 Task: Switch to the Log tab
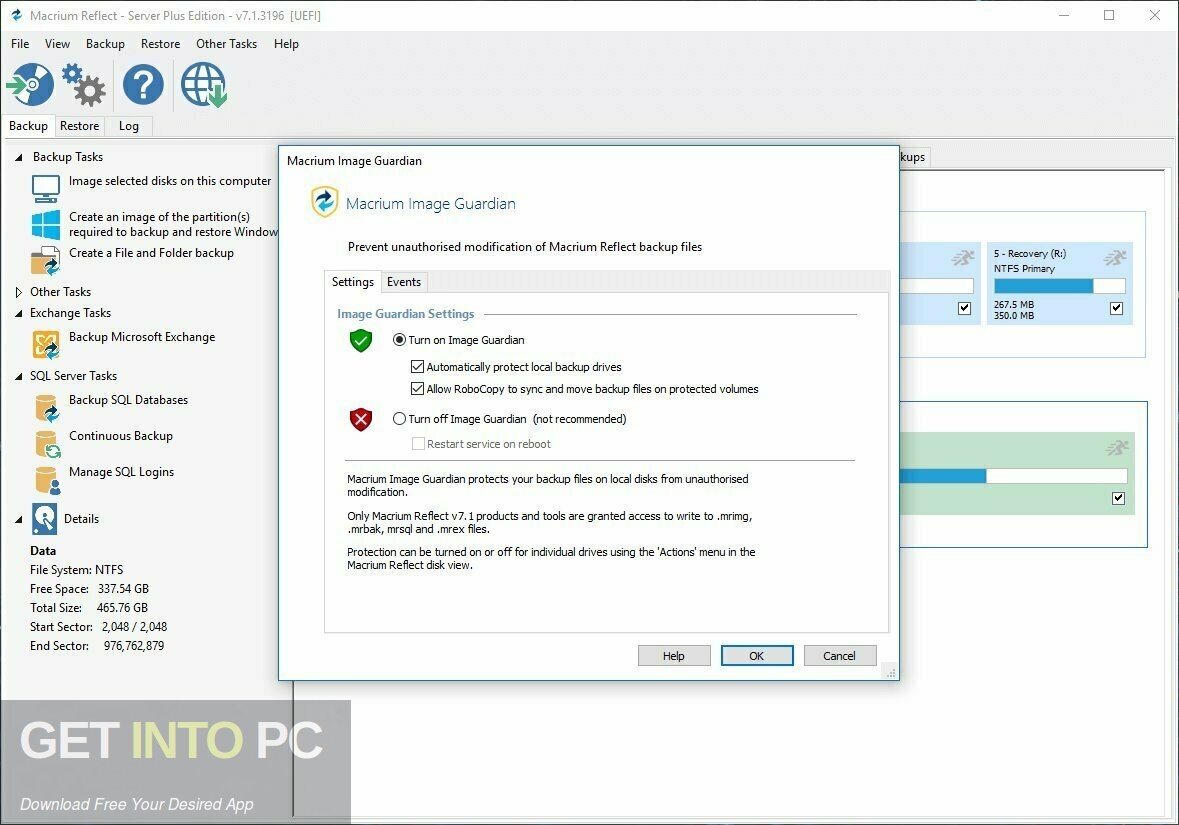click(129, 126)
